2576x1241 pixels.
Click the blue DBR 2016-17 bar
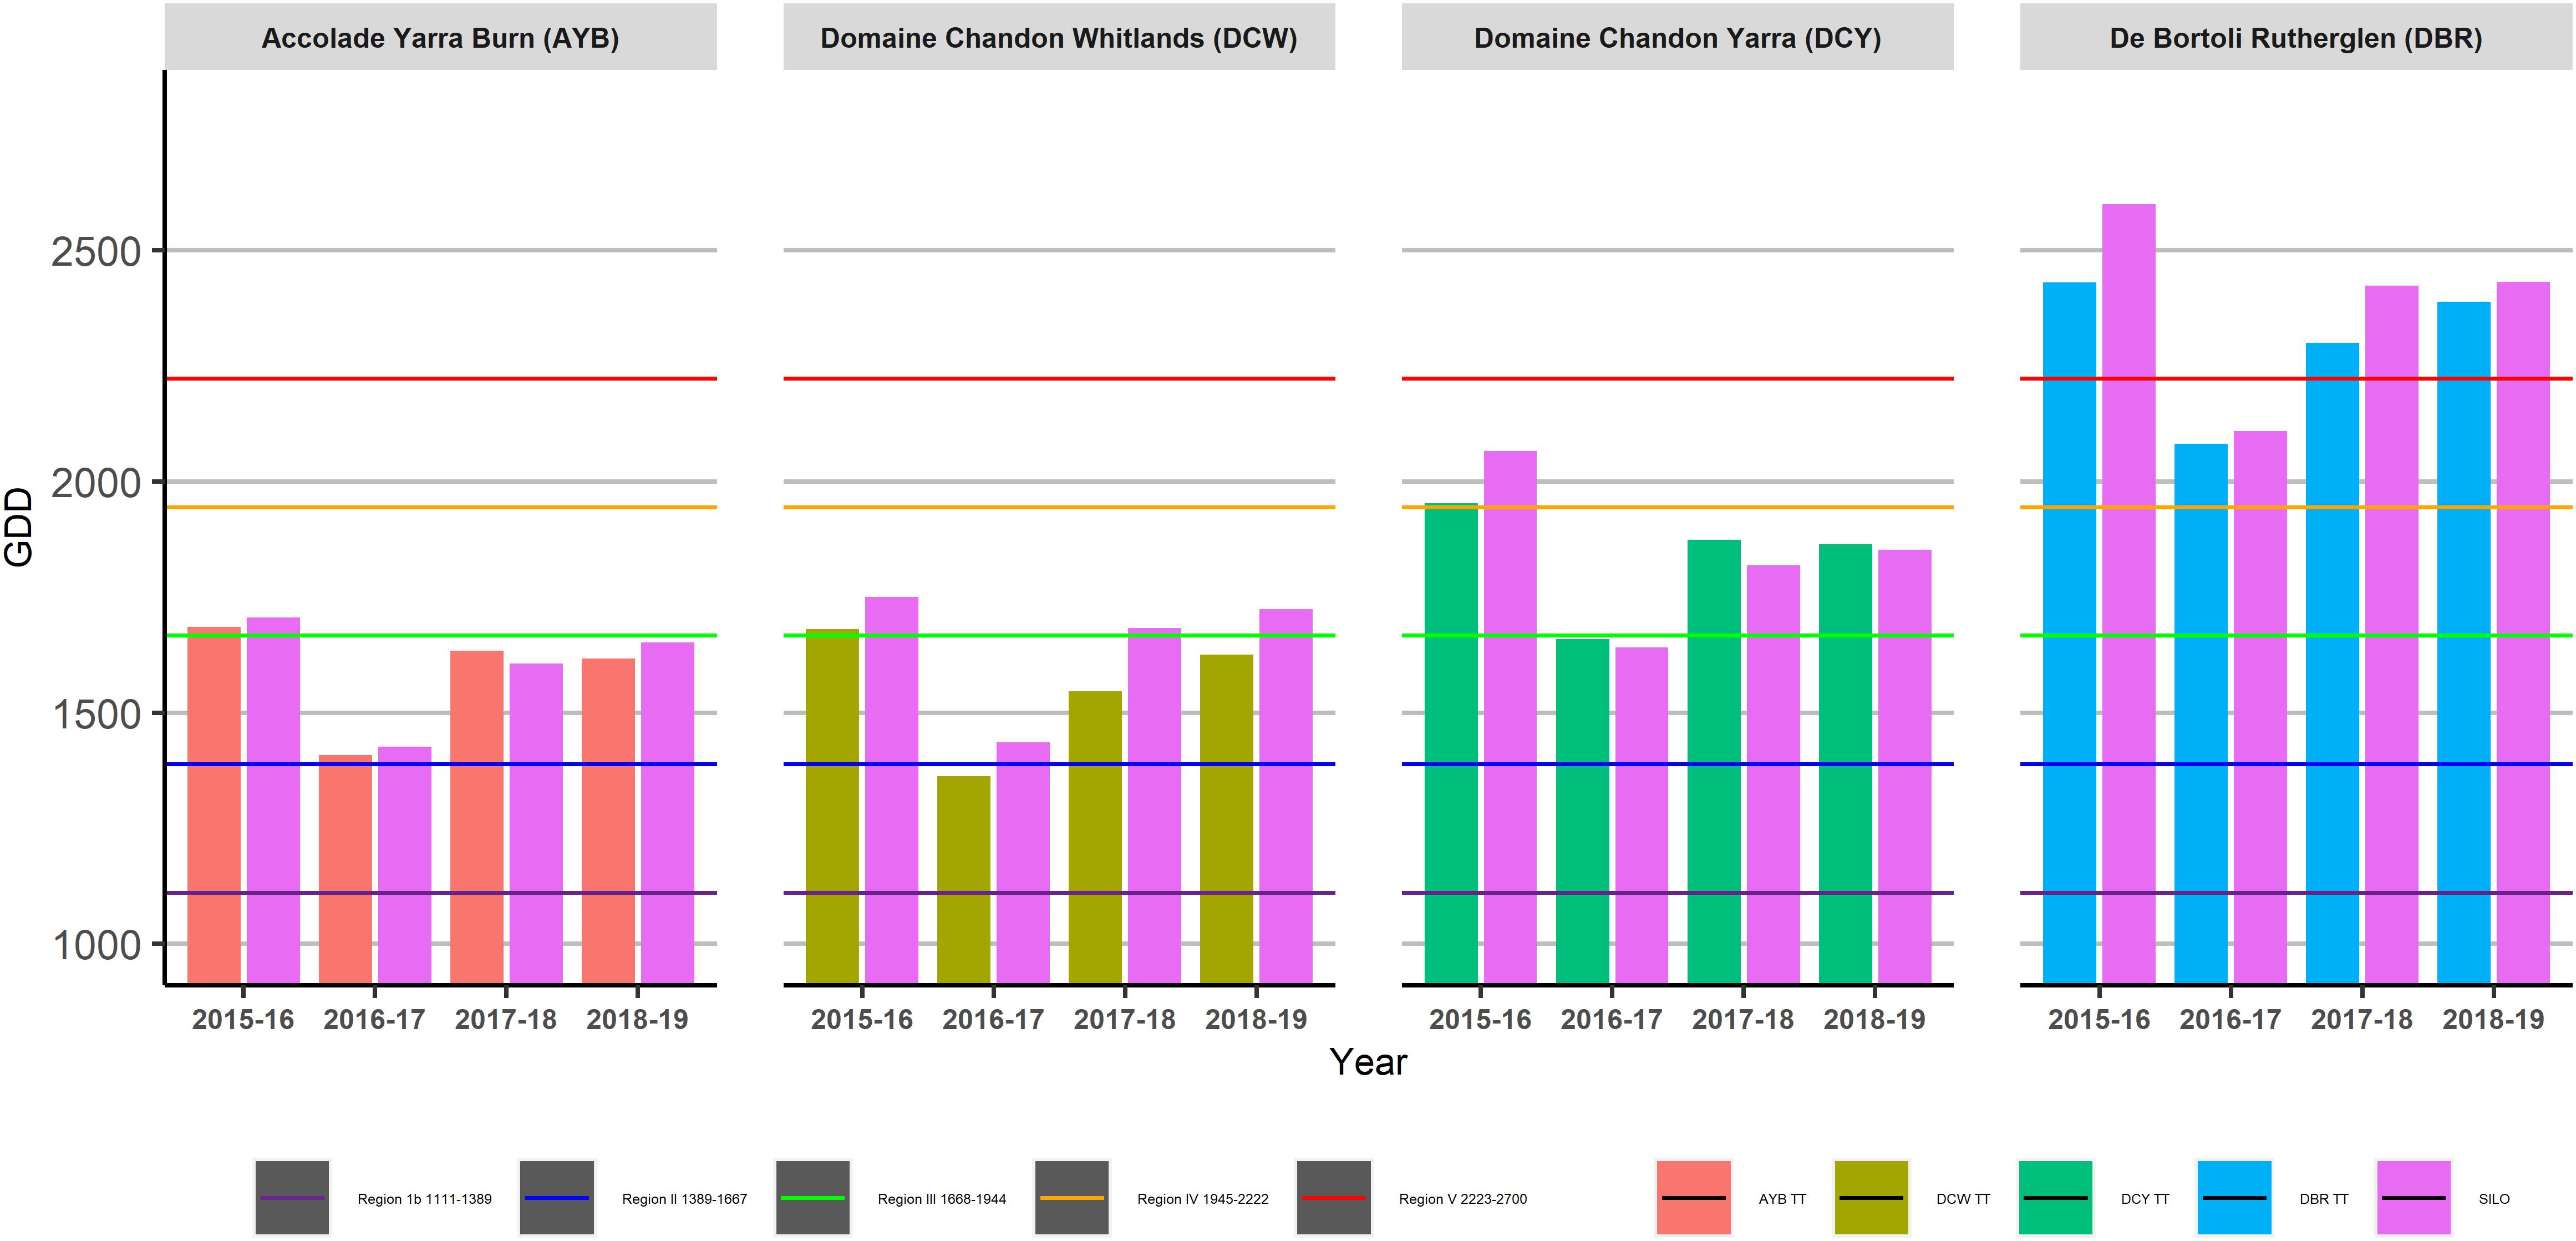tap(2201, 714)
